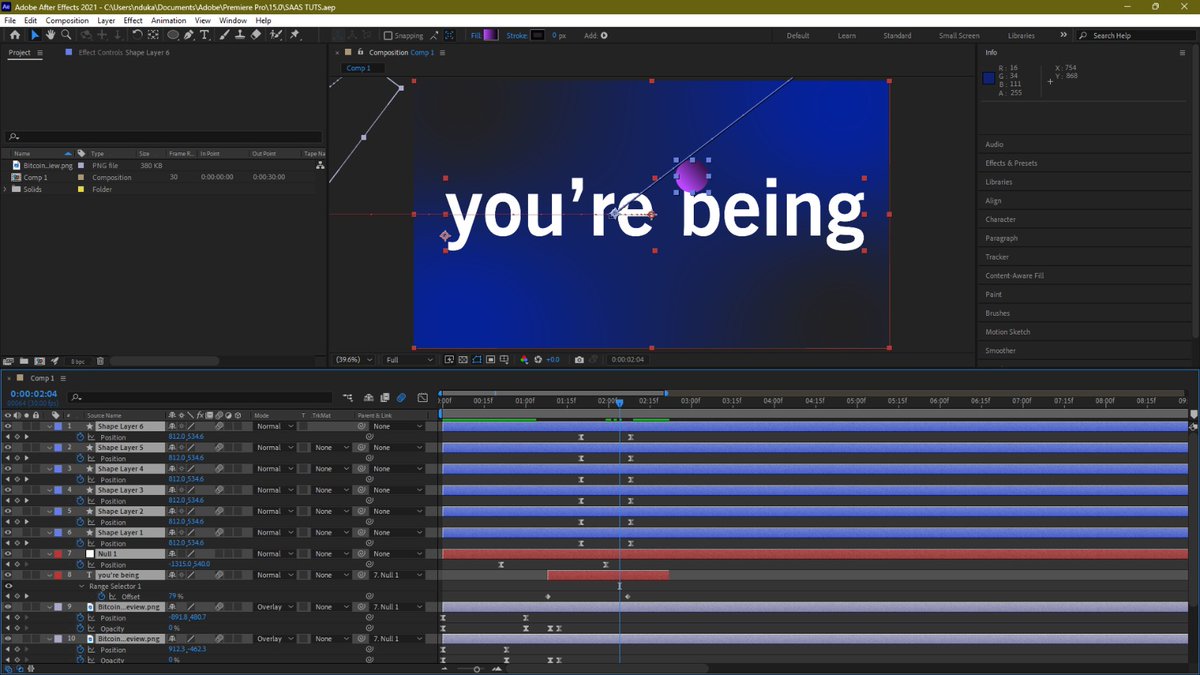Select the Rotation tool
The image size is (1200, 675).
pos(137,35)
